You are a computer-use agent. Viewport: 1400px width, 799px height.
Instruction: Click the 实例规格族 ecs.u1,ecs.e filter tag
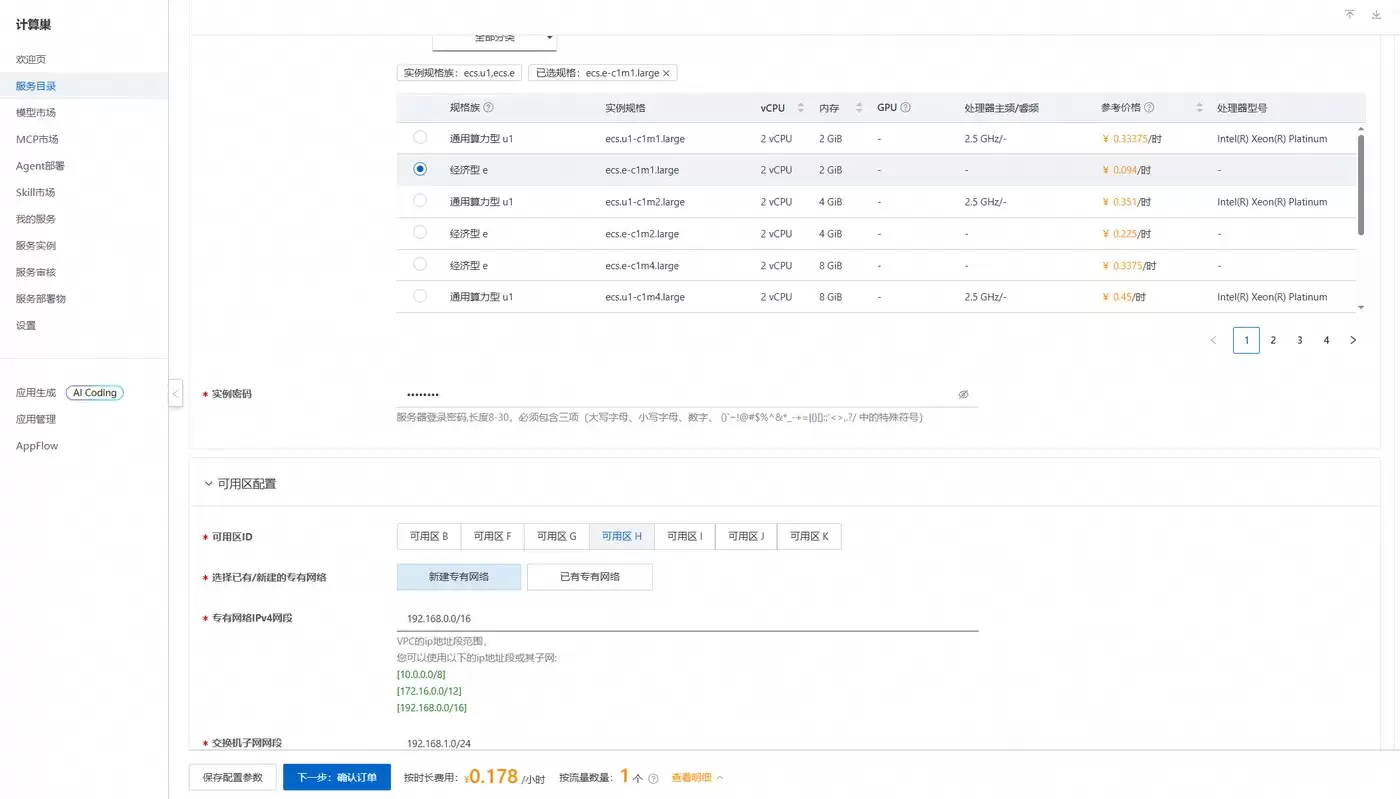(459, 73)
